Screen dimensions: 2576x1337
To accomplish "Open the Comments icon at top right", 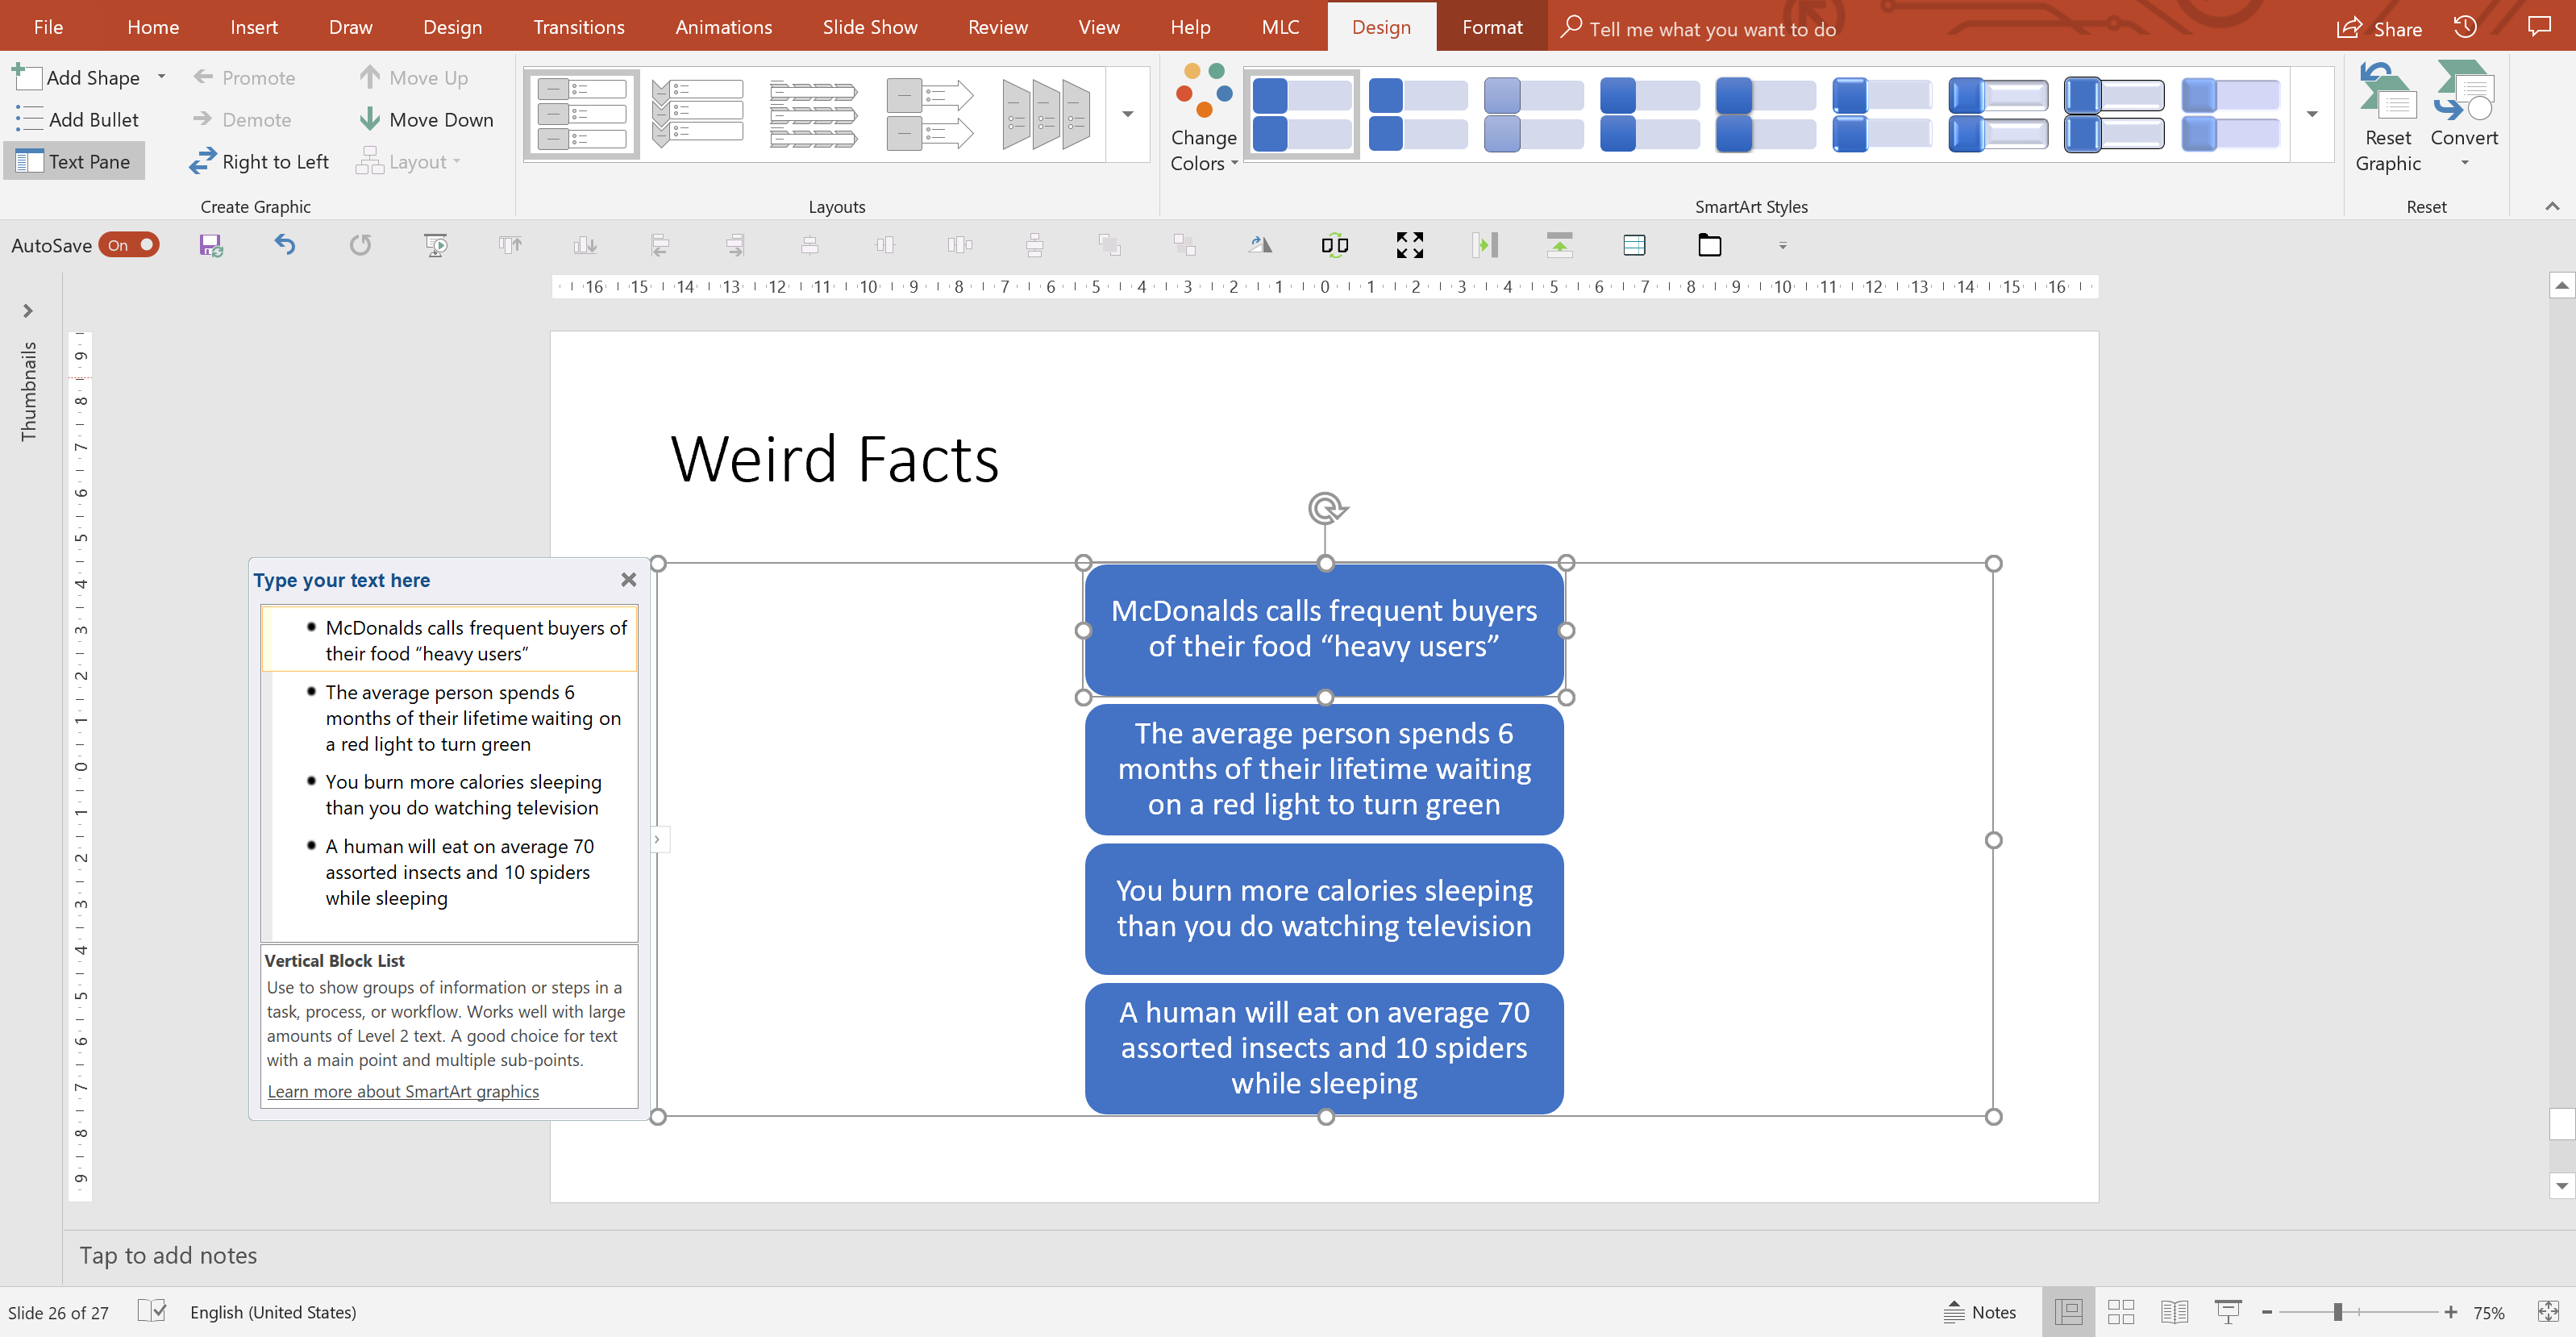I will tap(2539, 27).
